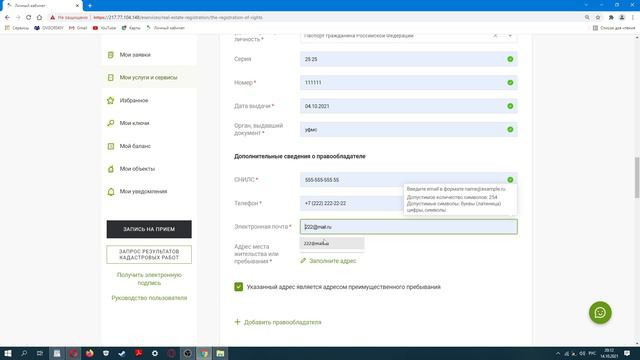Open taskbar search
640x360 pixels.
point(24,353)
